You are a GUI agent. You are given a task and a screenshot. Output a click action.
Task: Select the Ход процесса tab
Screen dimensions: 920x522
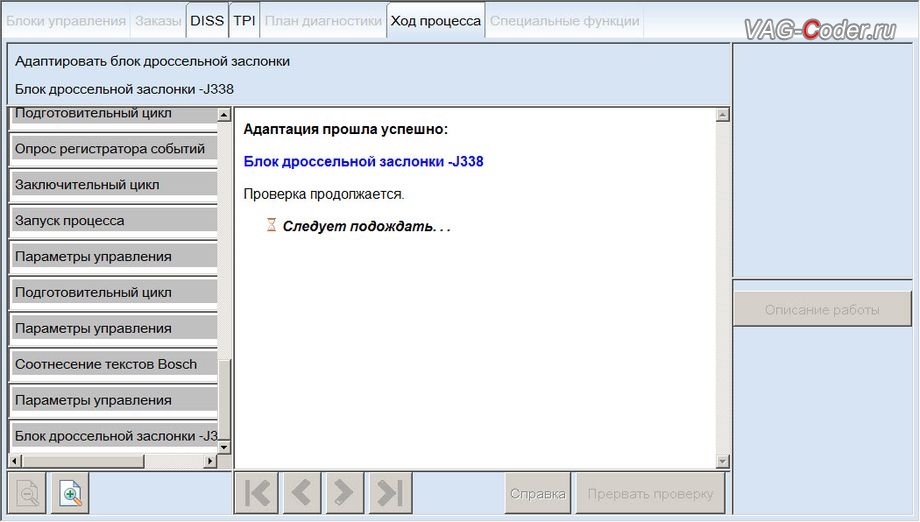[435, 20]
